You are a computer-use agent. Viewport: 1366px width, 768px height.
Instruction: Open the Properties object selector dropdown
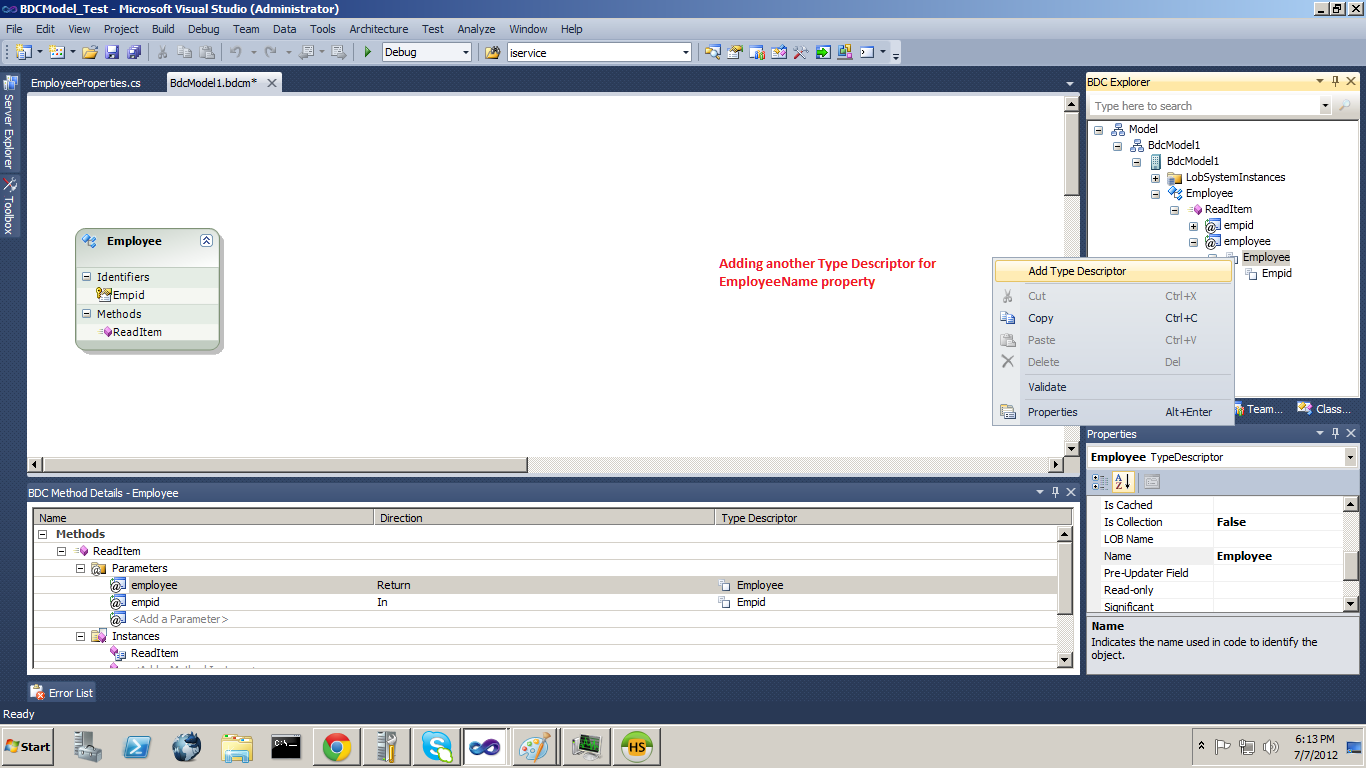[x=1350, y=457]
